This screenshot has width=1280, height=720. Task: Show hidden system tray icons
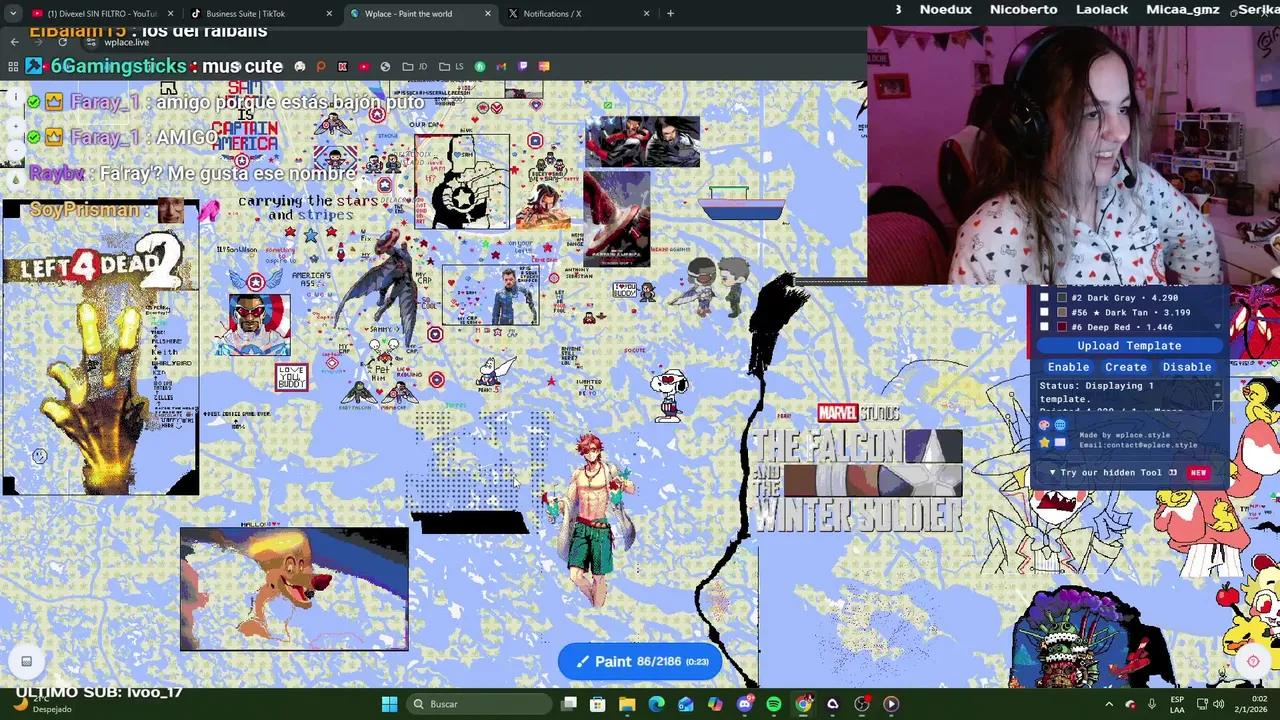1109,704
